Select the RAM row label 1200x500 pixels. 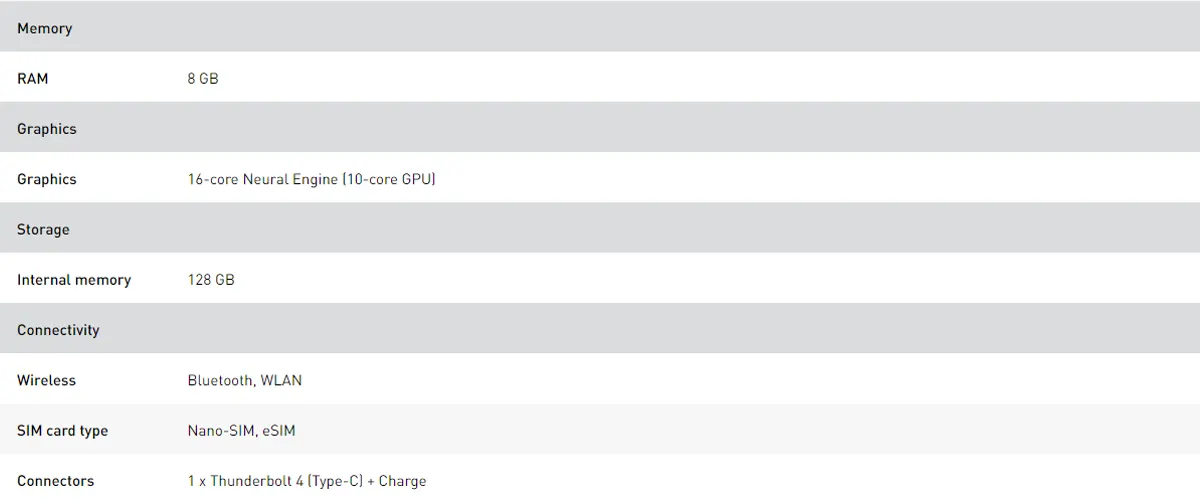33,78
